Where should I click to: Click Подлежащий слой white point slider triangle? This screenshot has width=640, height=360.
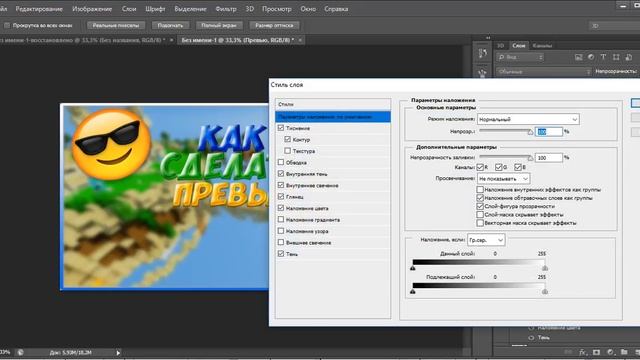[x=544, y=291]
